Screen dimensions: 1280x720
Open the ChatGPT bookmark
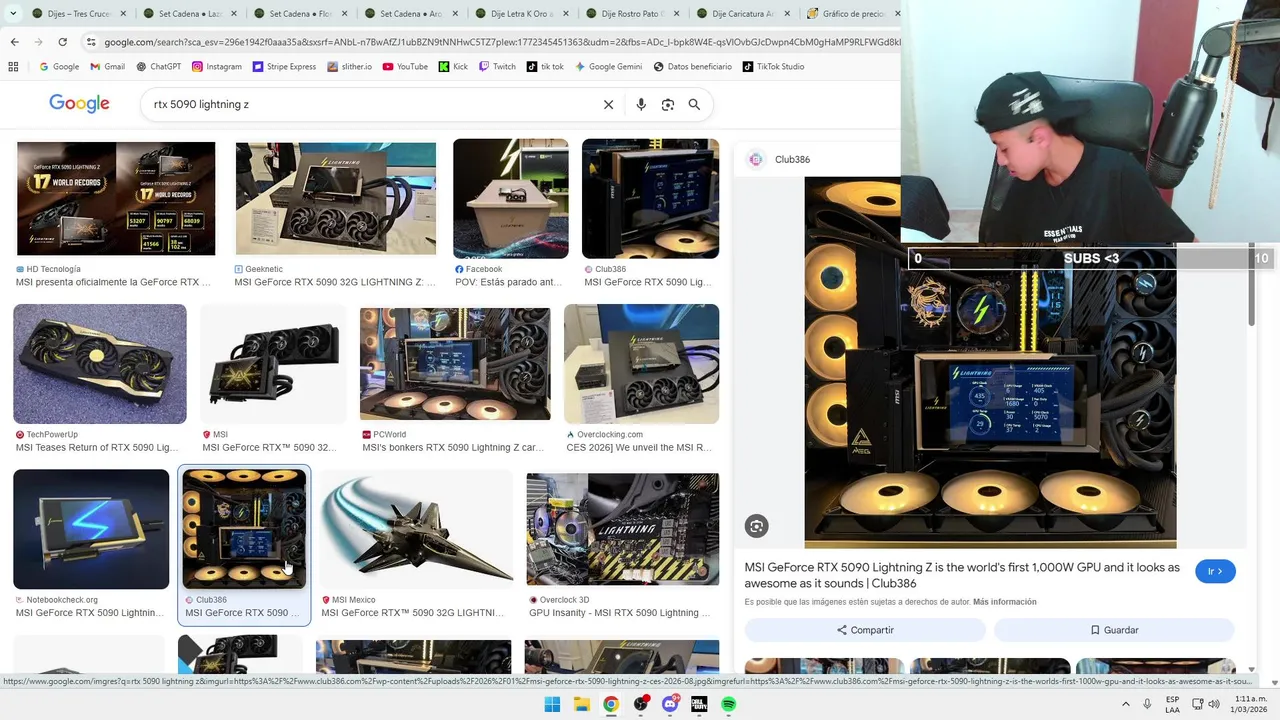coord(158,67)
